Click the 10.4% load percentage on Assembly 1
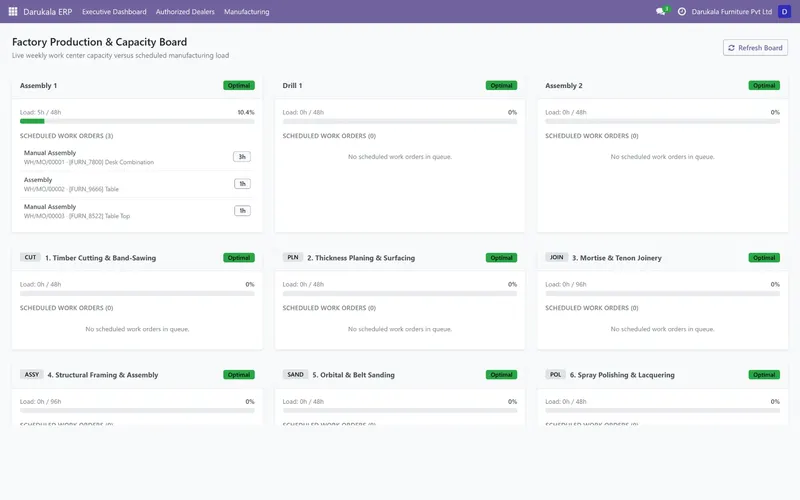This screenshot has height=500, width=800. click(246, 112)
